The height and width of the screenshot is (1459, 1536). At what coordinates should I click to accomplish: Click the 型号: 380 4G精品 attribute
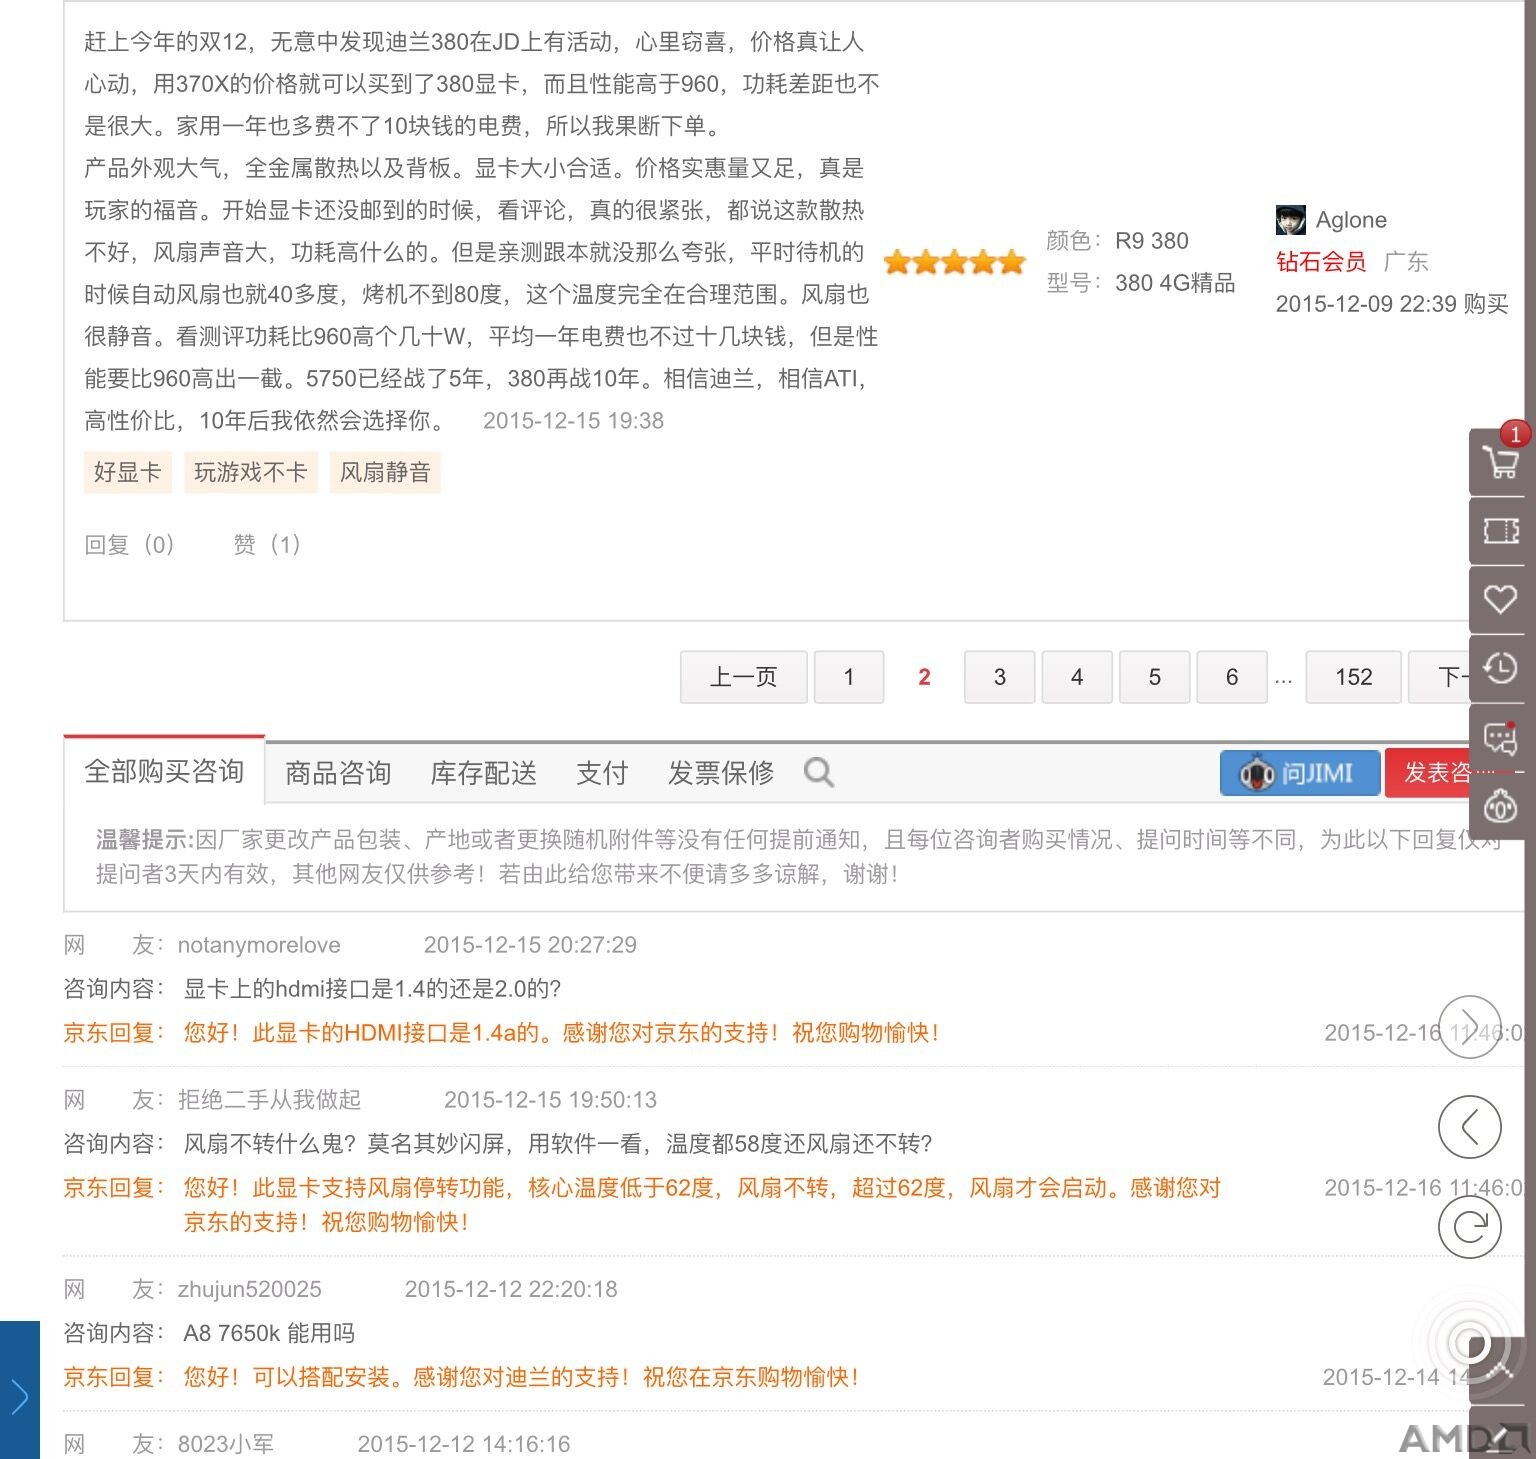[x=1141, y=283]
